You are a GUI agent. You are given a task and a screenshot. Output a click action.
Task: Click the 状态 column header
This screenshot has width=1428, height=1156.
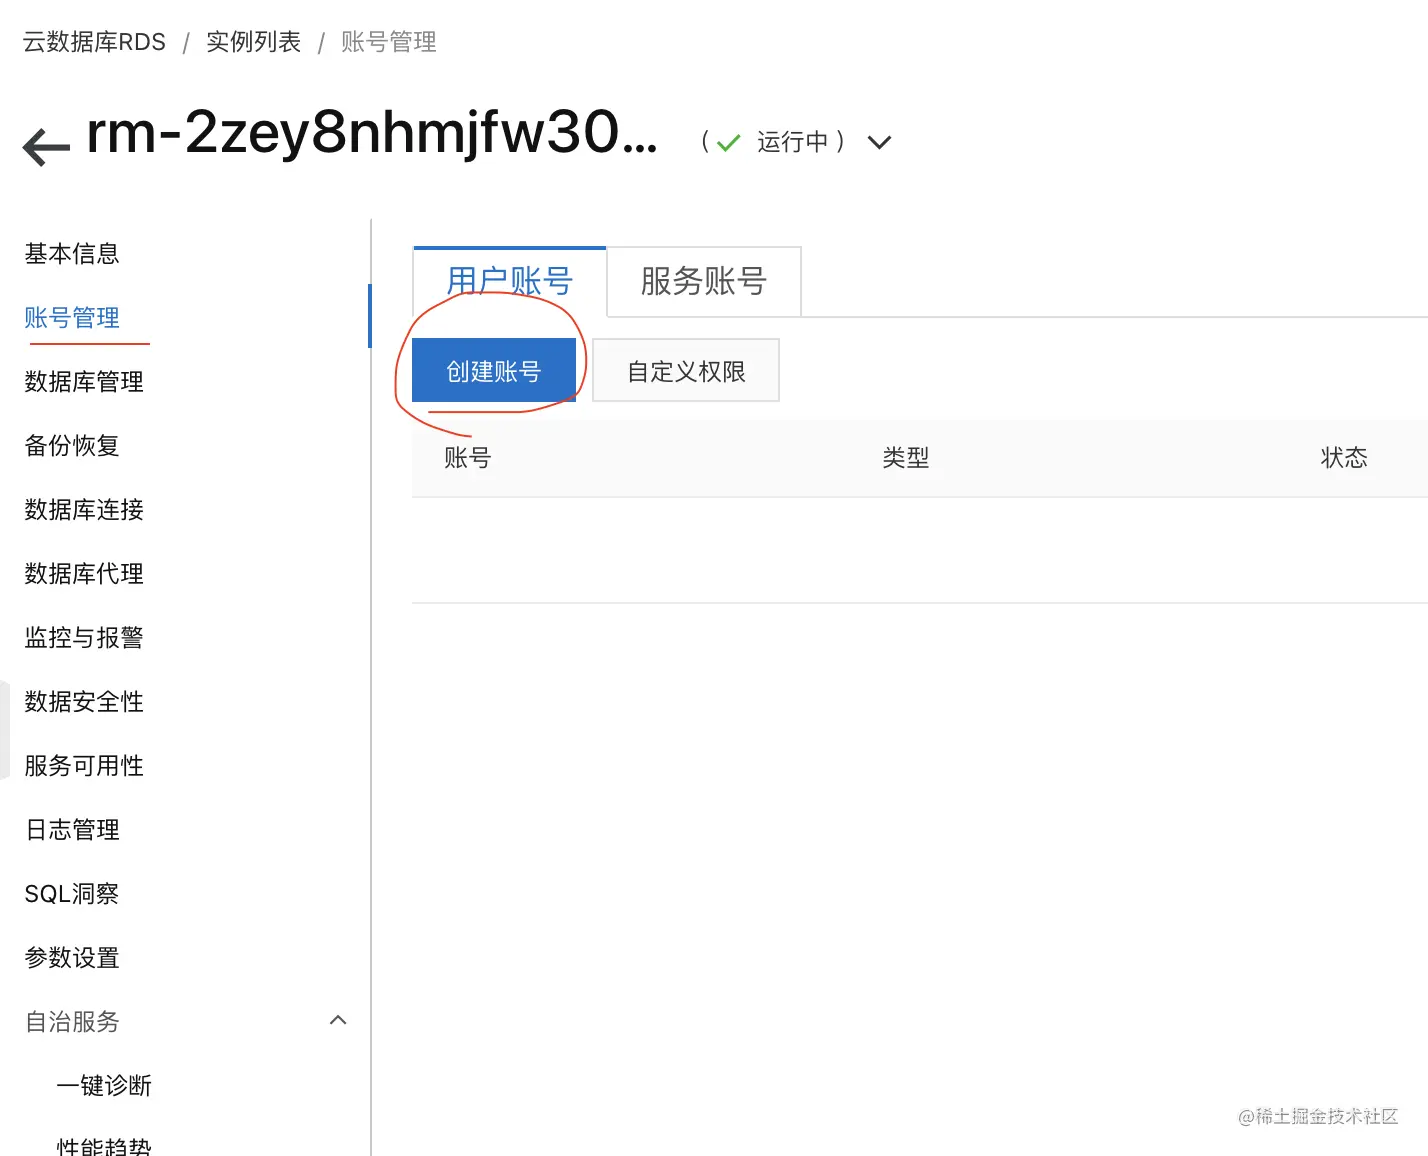pyautogui.click(x=1344, y=458)
